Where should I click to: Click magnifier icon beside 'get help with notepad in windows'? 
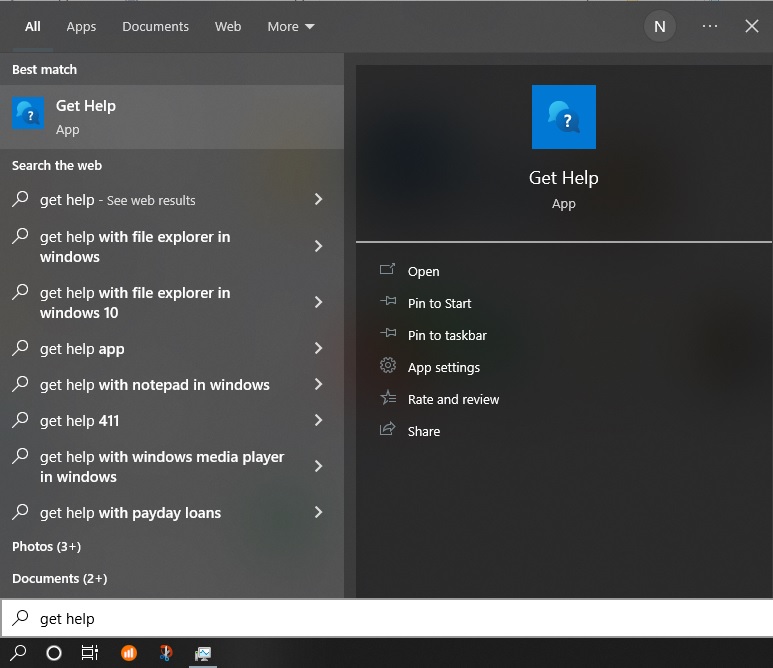click(x=20, y=384)
